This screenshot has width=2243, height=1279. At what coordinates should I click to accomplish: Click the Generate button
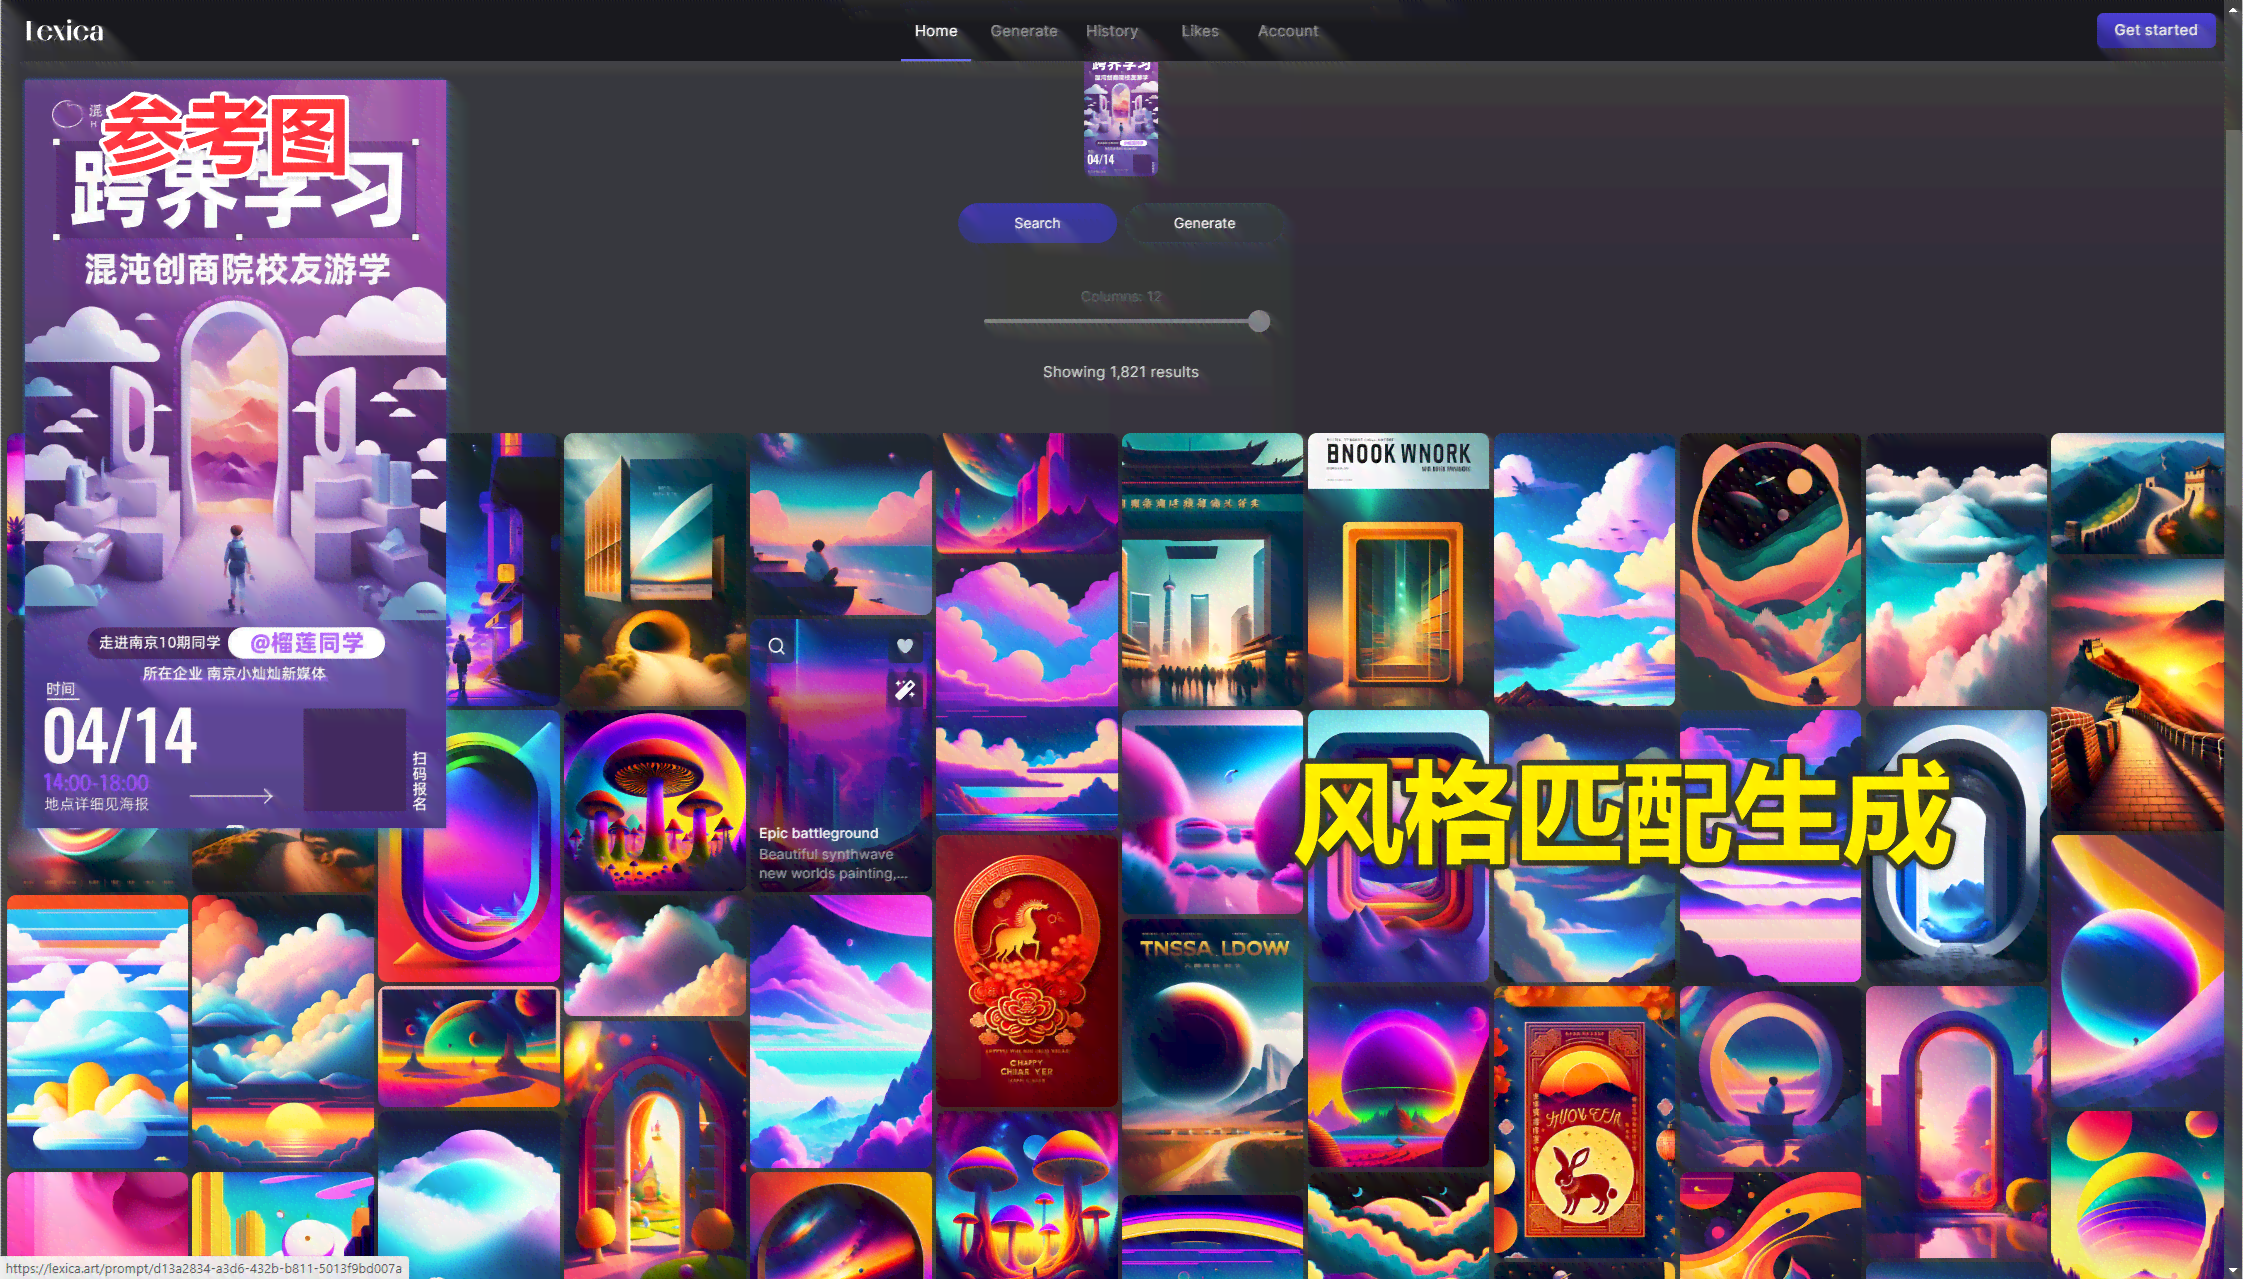point(1203,223)
